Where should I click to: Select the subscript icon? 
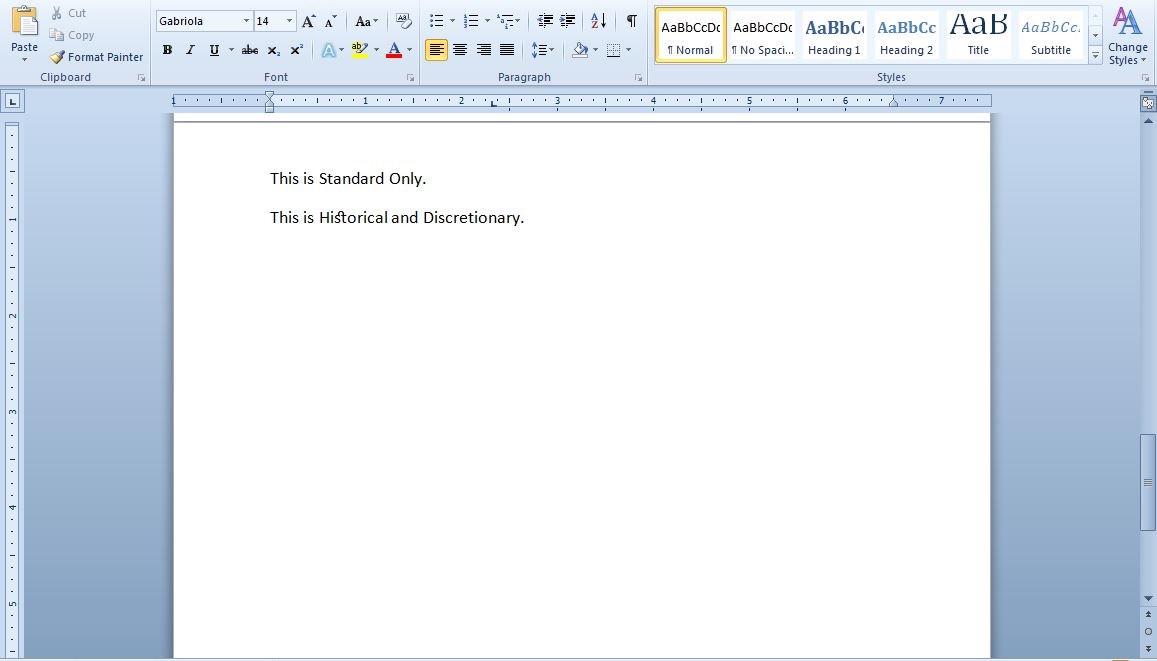coord(271,49)
